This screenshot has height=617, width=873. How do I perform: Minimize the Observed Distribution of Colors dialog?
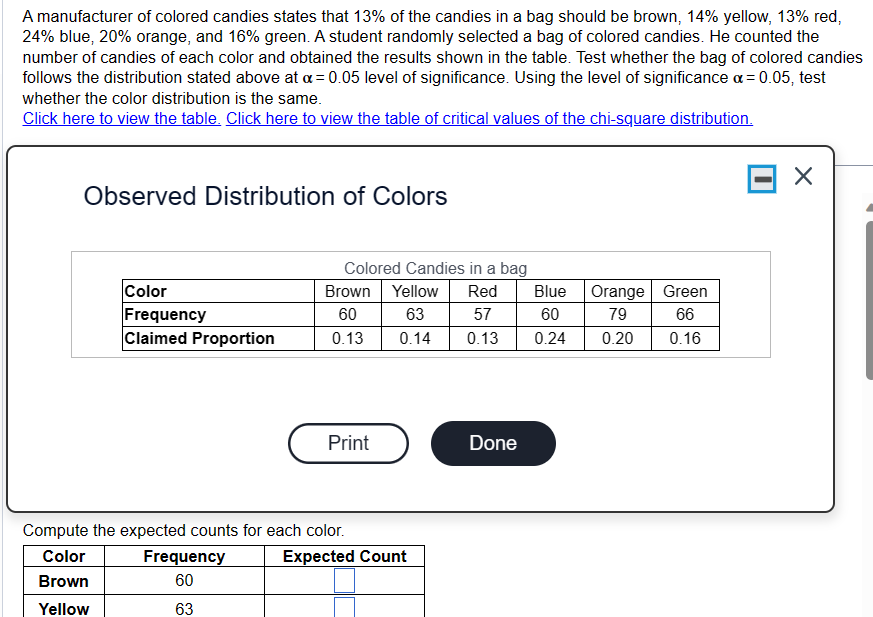(760, 177)
